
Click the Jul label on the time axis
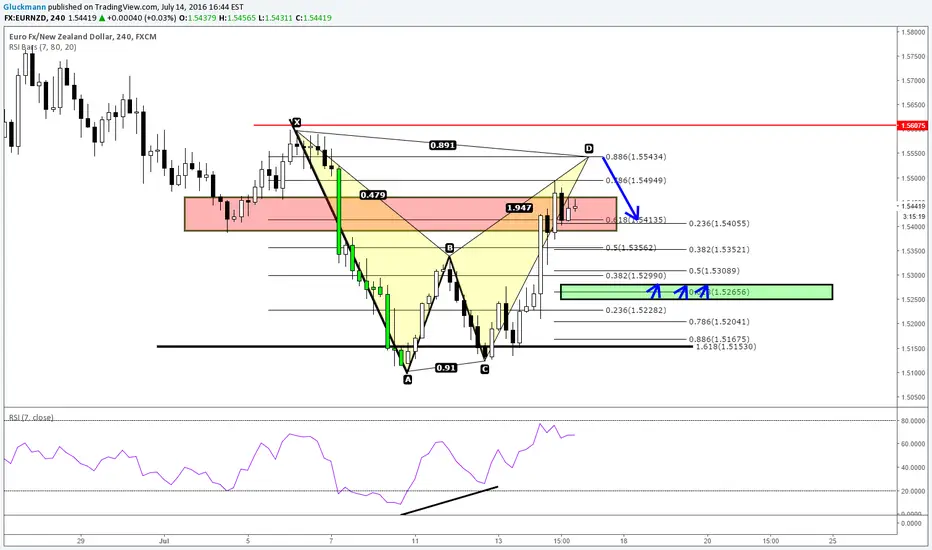click(x=165, y=541)
